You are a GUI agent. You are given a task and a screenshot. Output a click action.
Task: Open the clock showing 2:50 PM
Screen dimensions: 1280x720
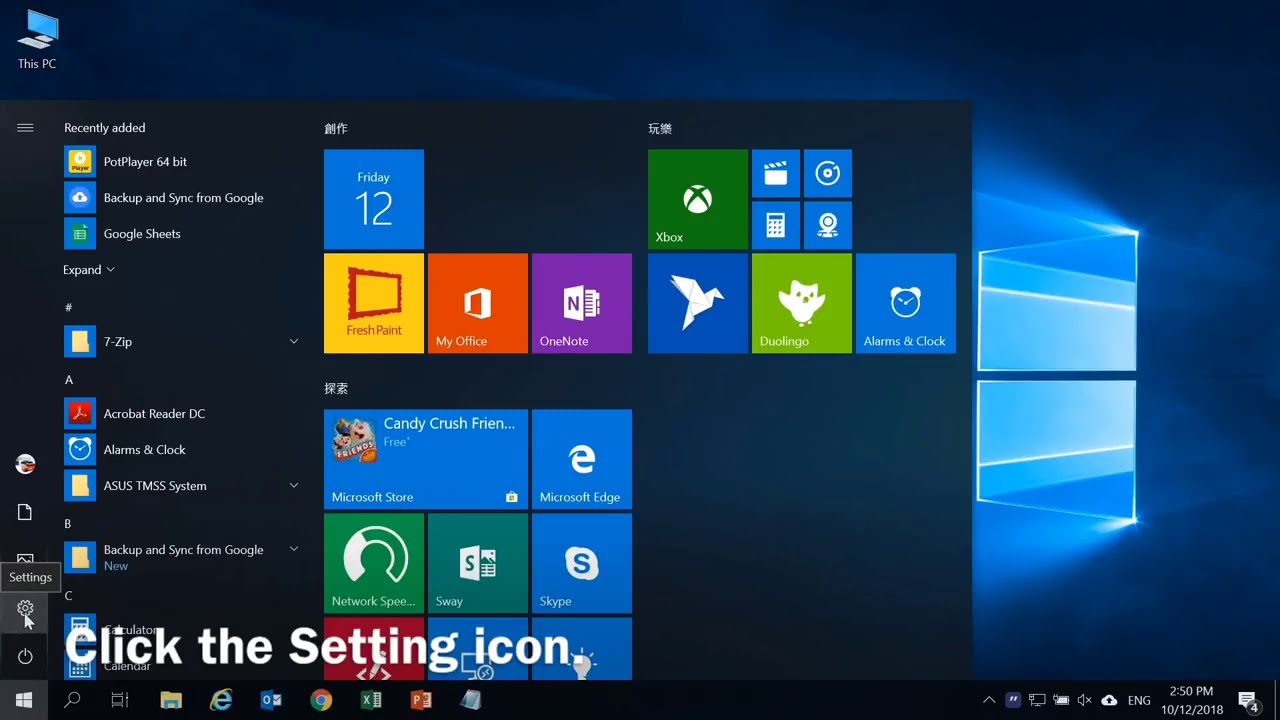(x=1191, y=700)
